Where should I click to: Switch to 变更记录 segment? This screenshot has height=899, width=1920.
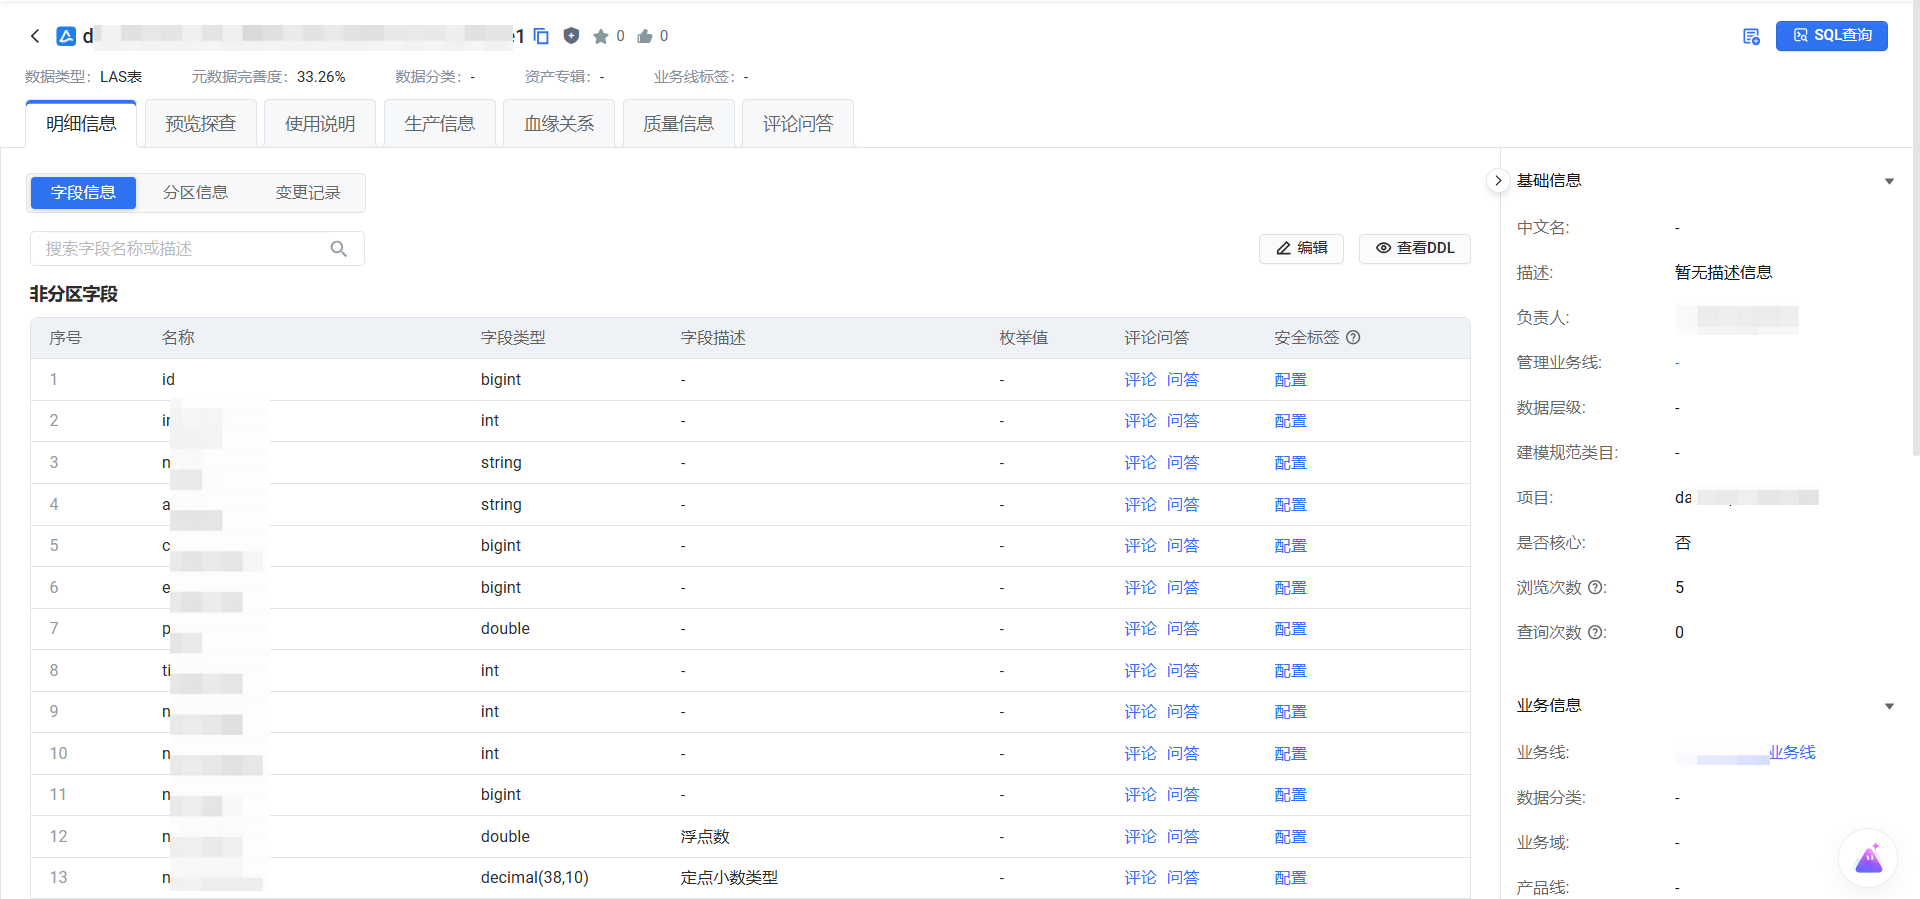tap(308, 193)
